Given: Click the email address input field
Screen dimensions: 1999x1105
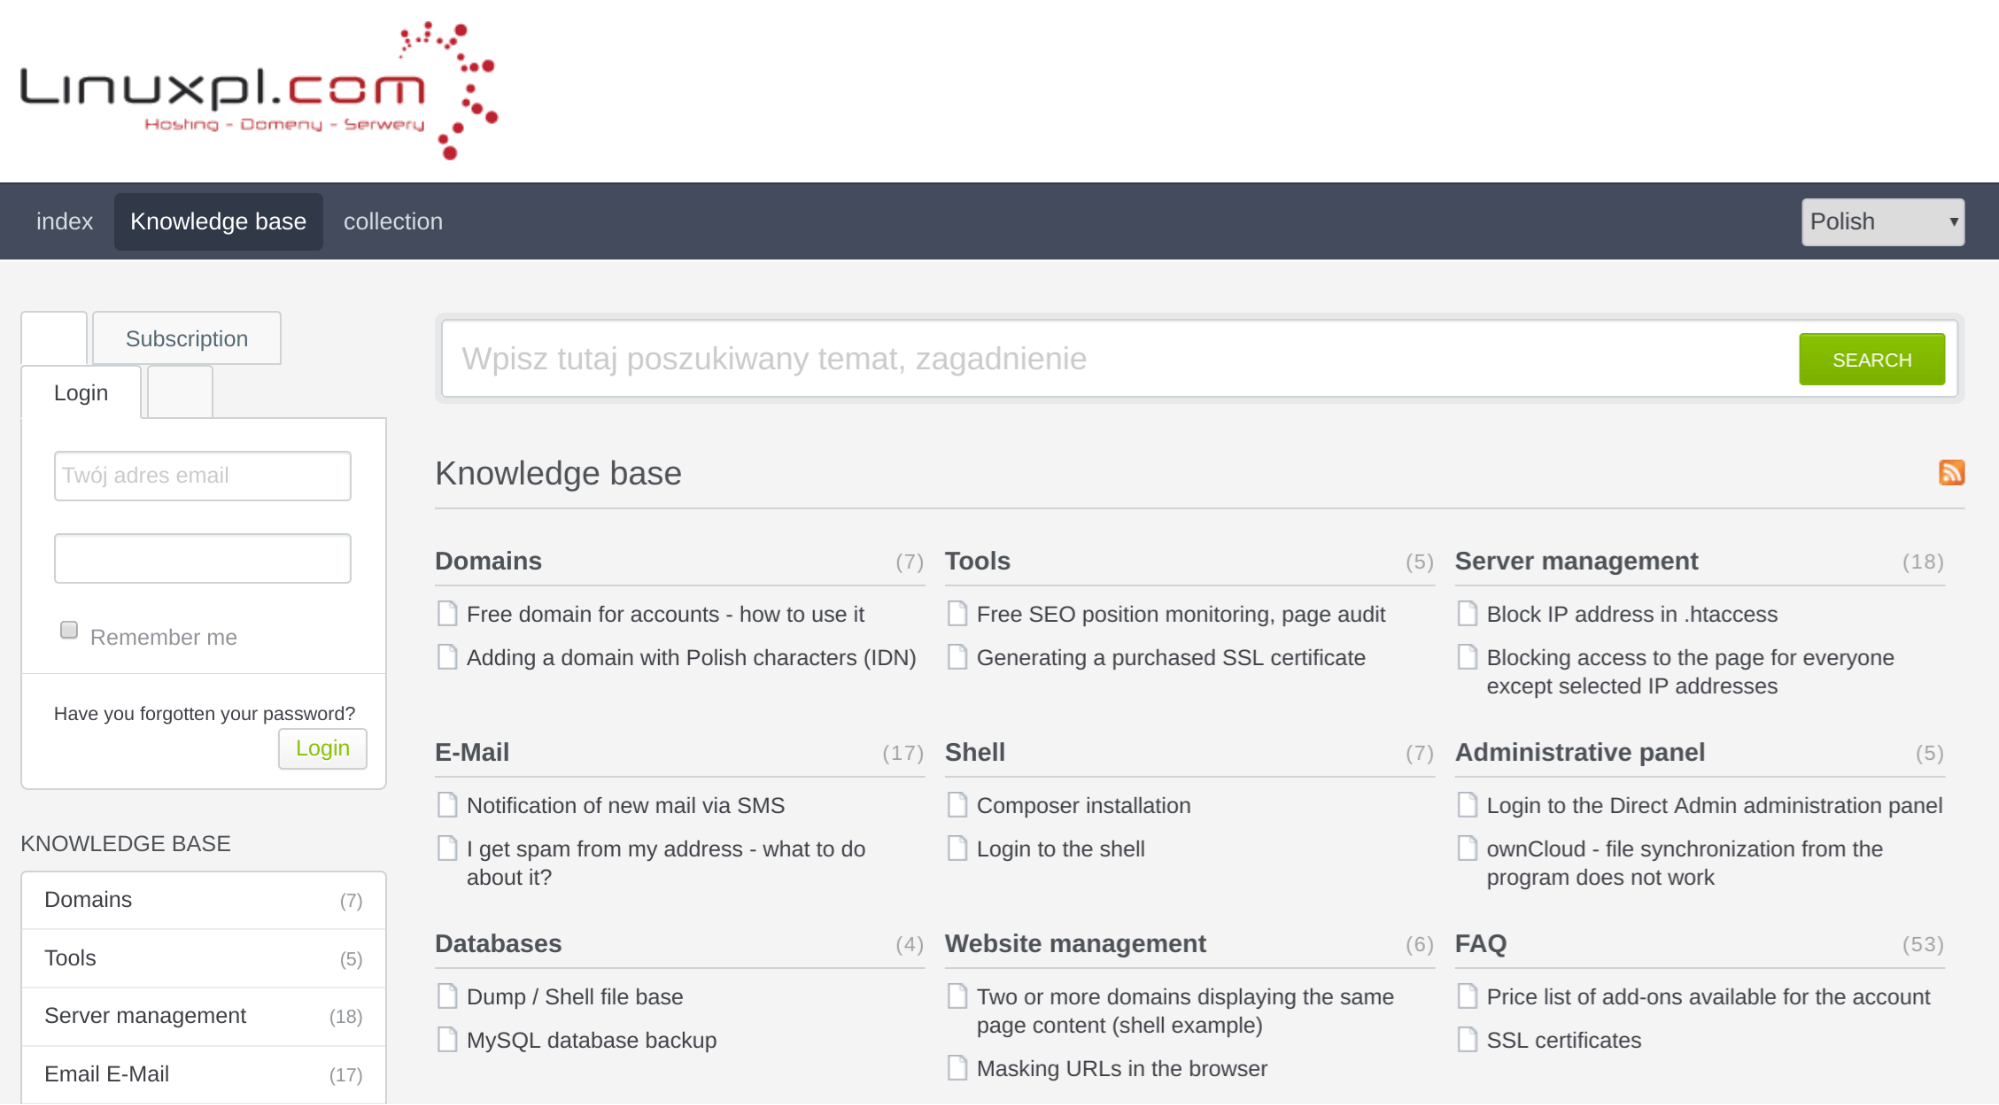Looking at the screenshot, I should pyautogui.click(x=203, y=475).
